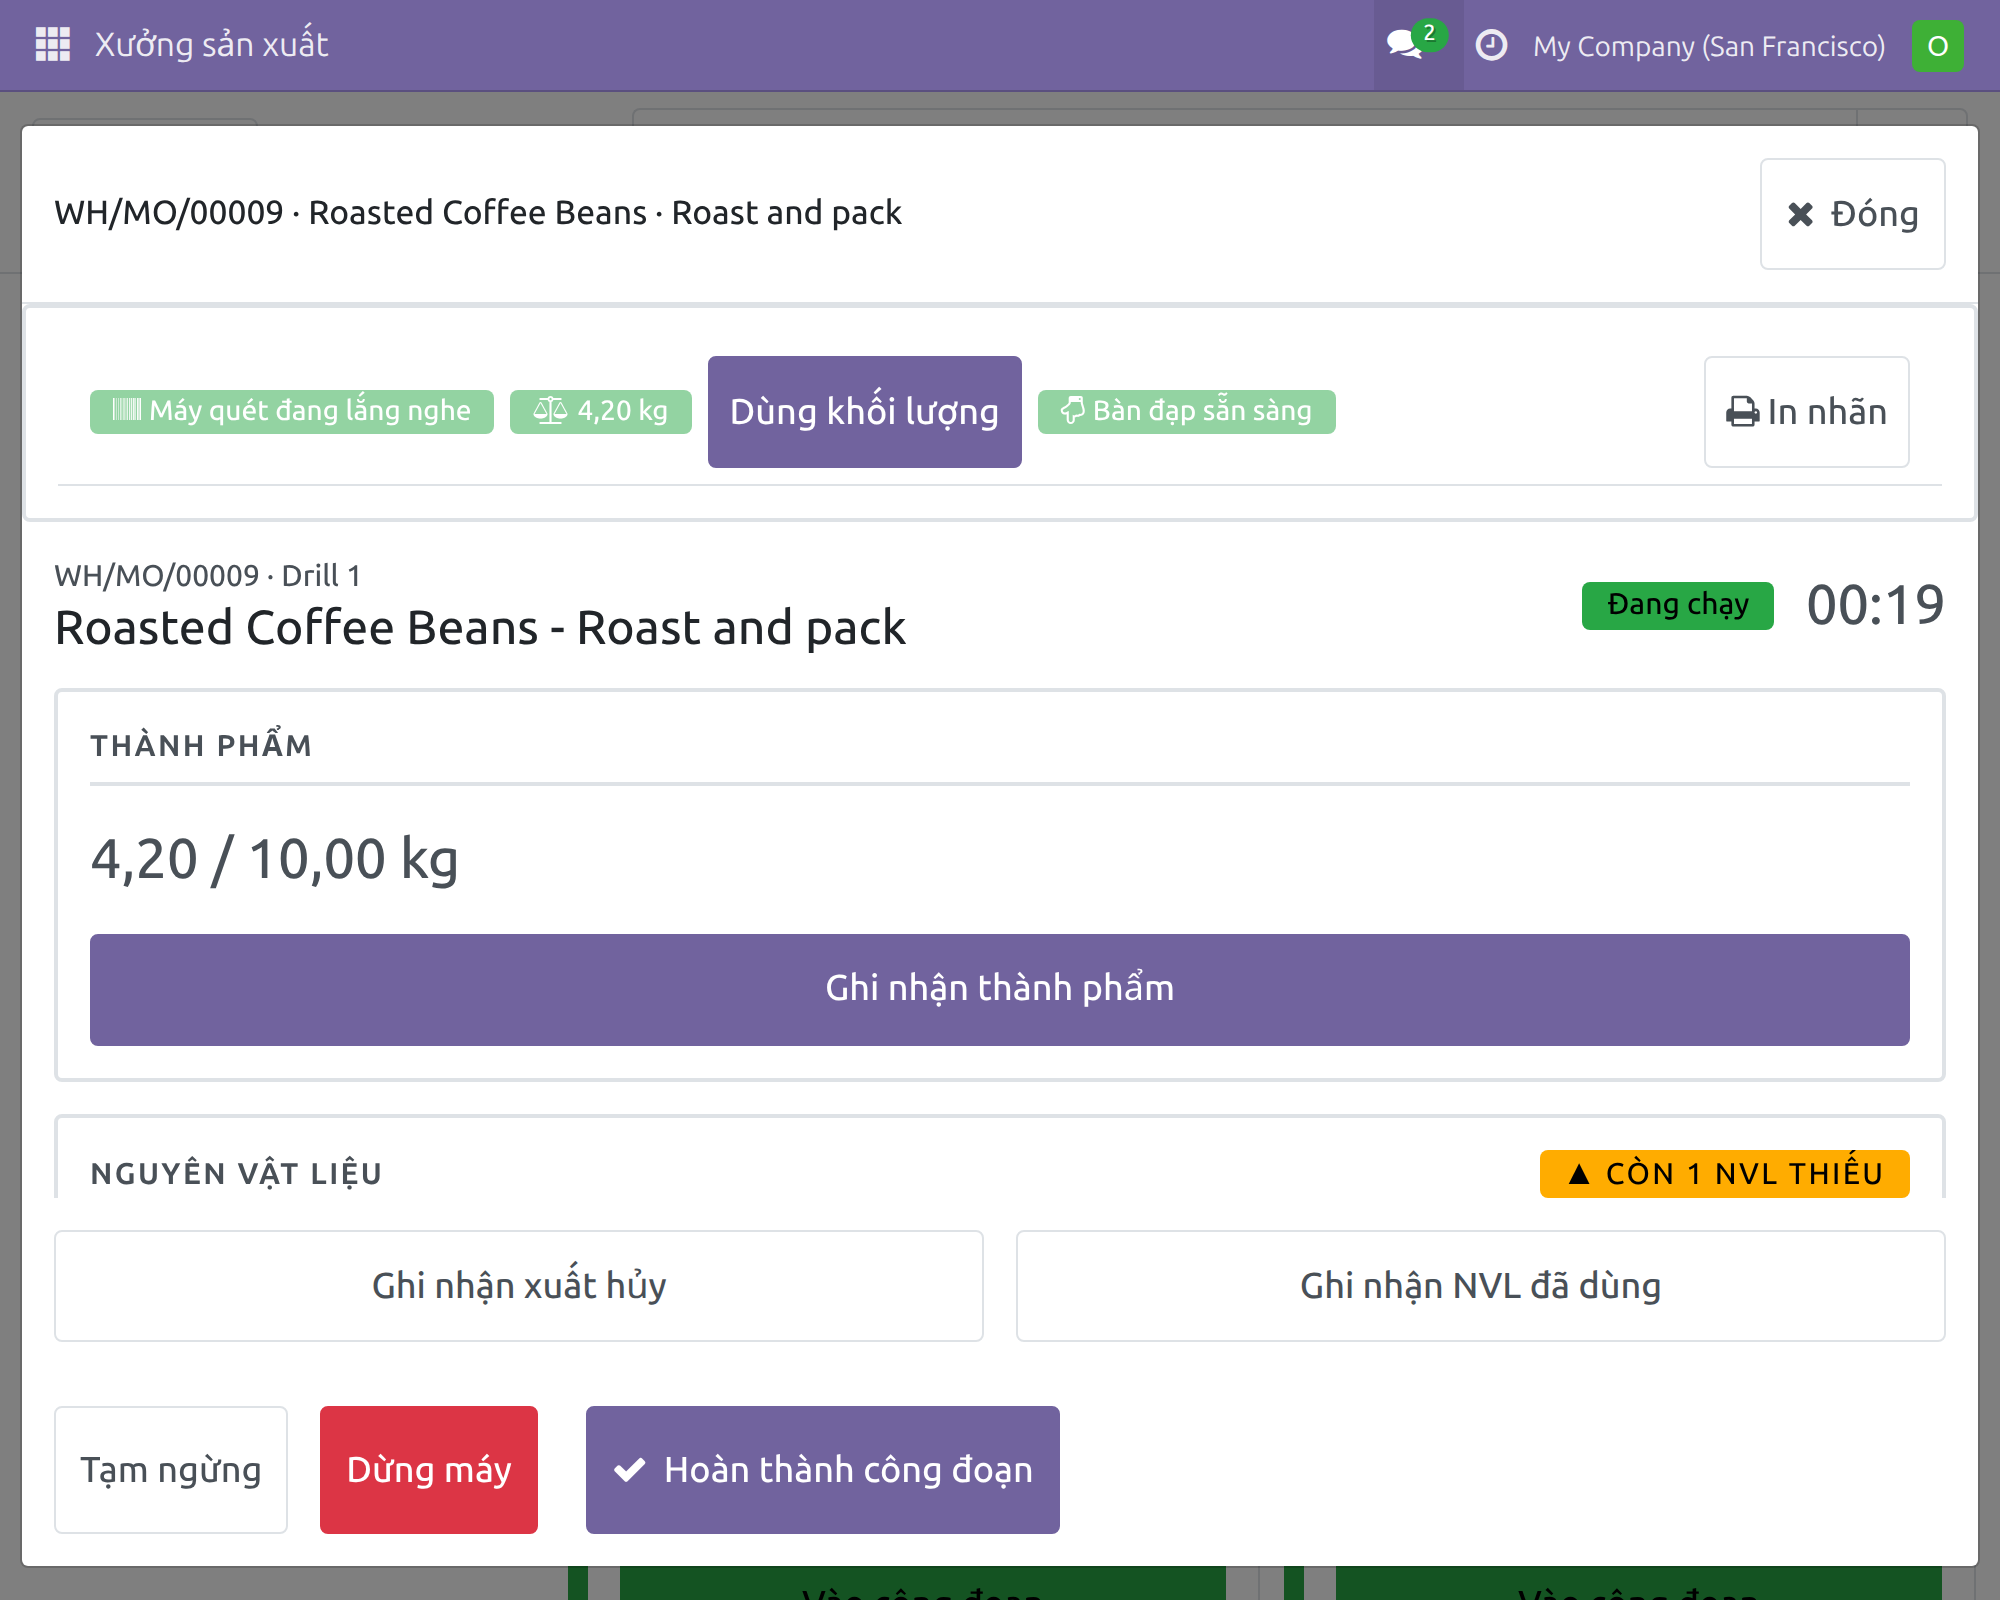Click the red Dừng máy button

pos(429,1470)
